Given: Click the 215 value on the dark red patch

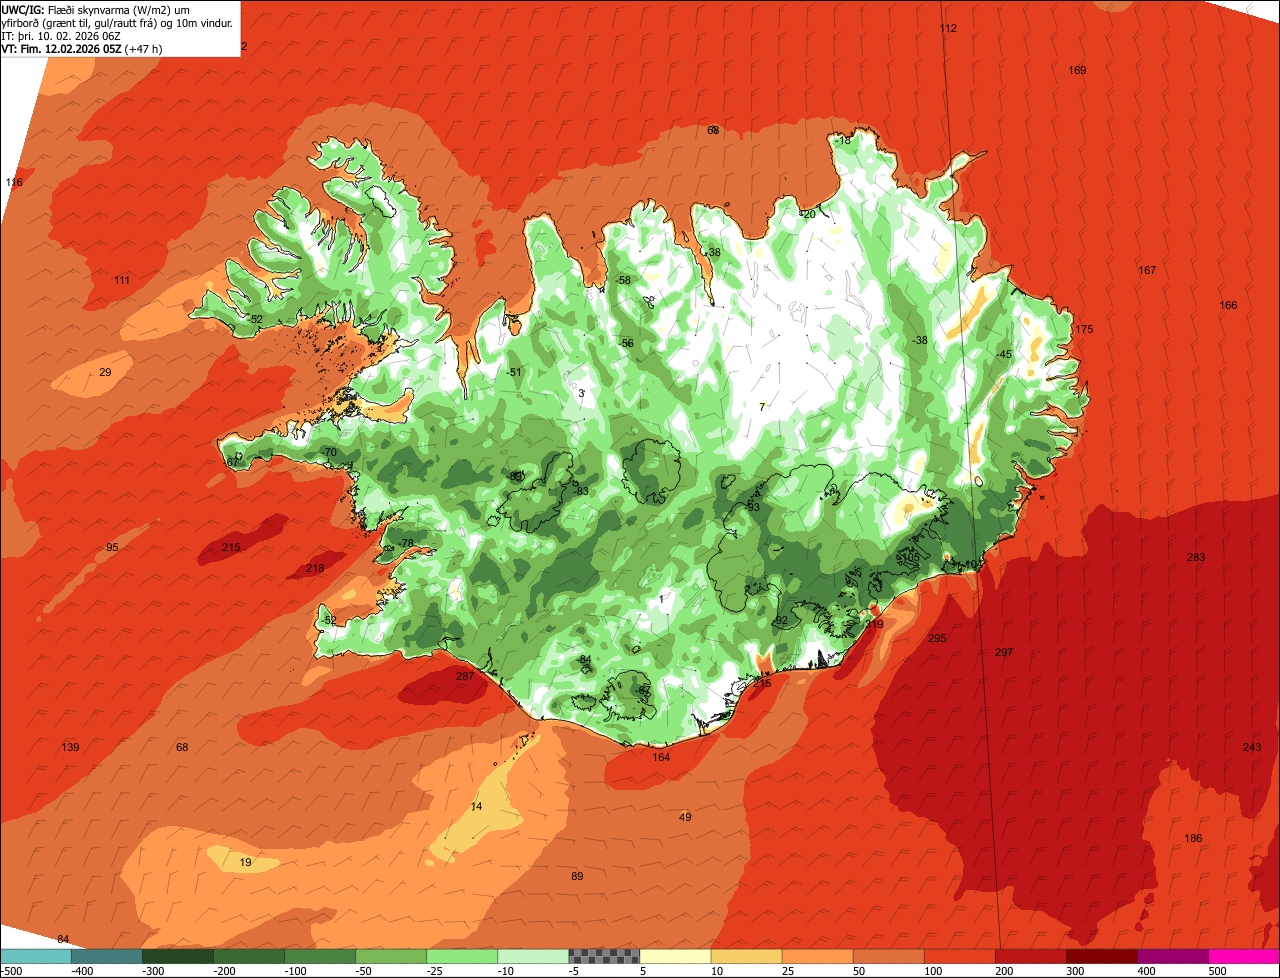Looking at the screenshot, I should [231, 547].
